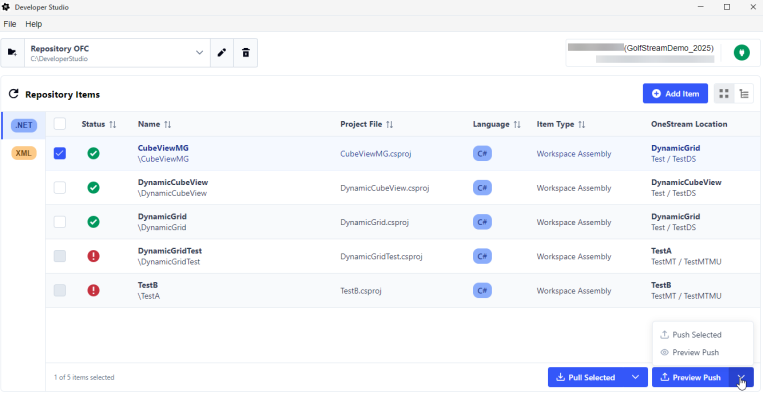Click the C# badge in the DynamicCubeView row
Viewport: 763px width, 394px height.
tap(482, 188)
